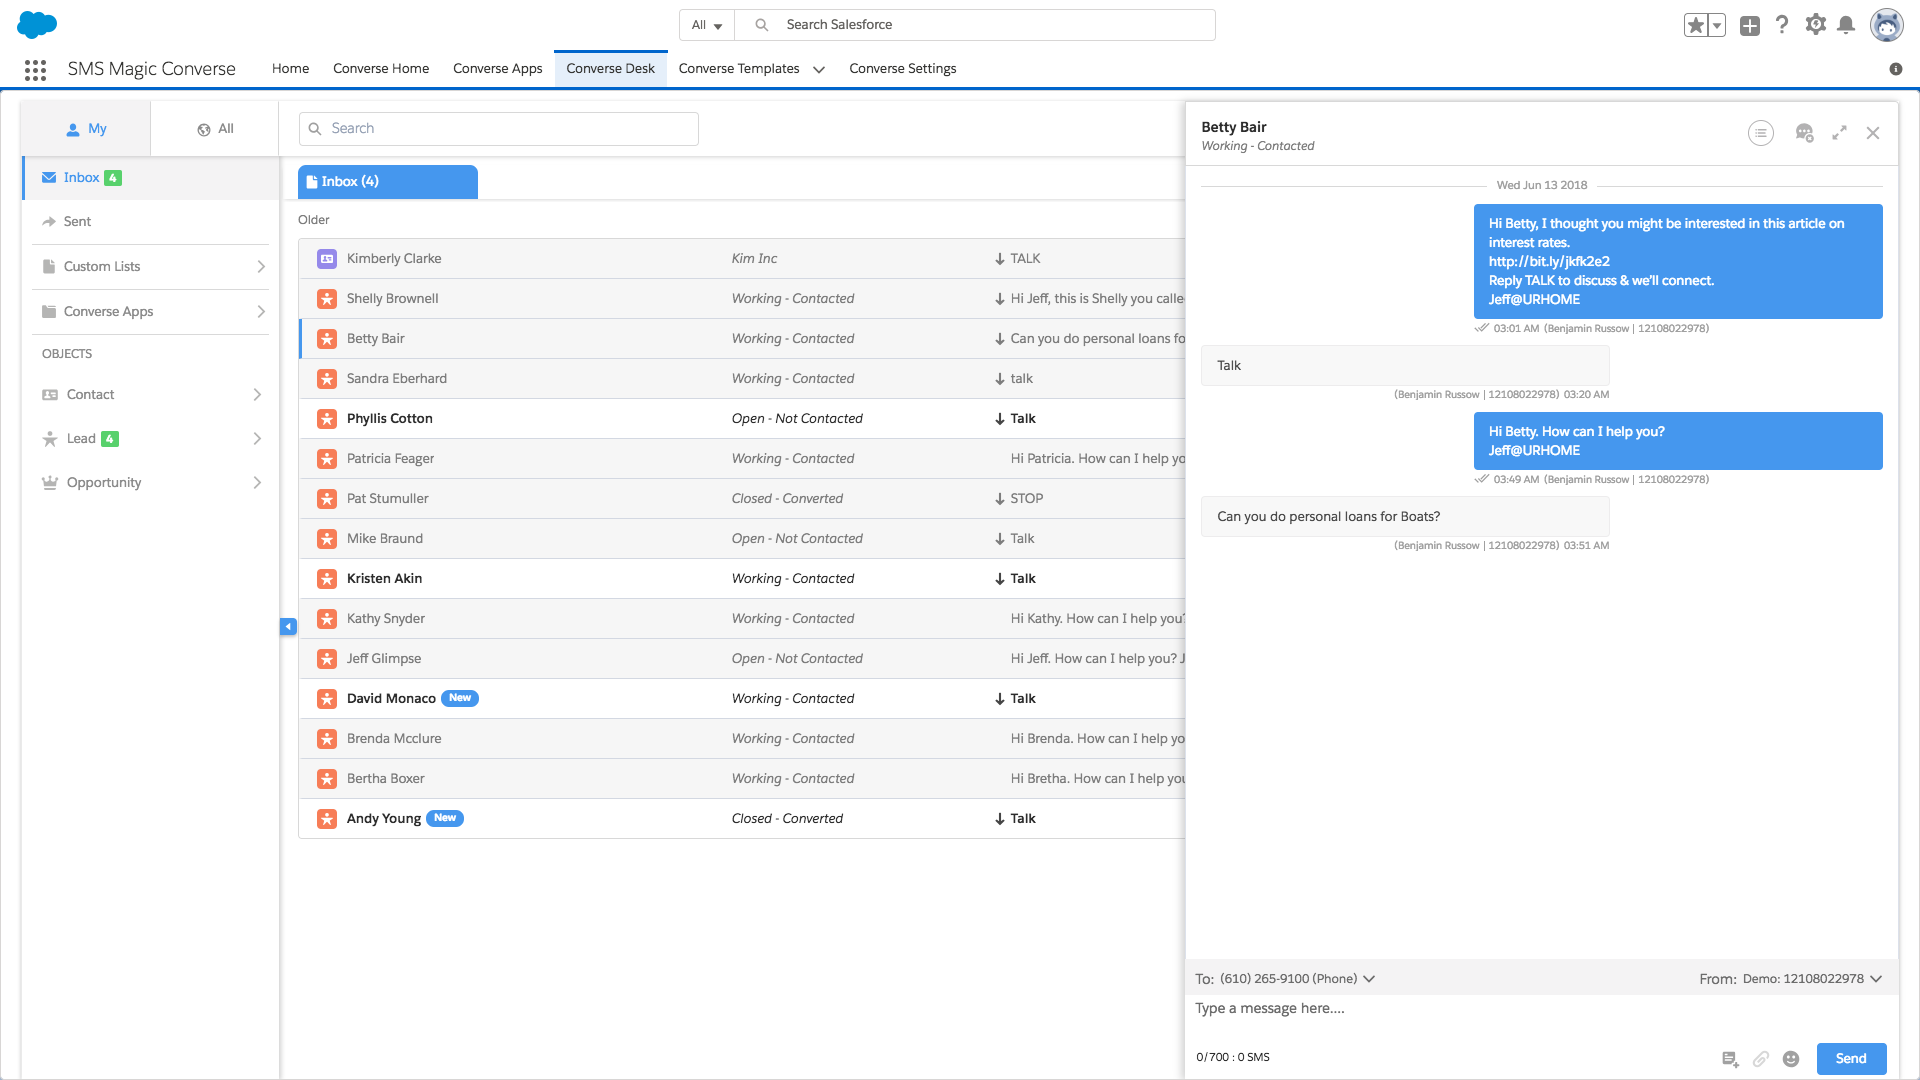Open the From sender ID dropdown
This screenshot has height=1080, width=1920.
[1876, 979]
